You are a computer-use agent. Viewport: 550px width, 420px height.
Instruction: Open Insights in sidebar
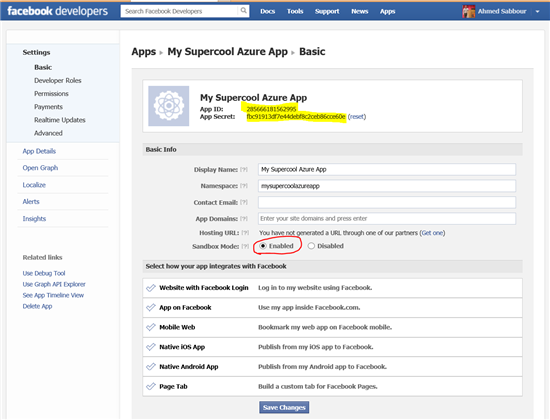point(34,219)
